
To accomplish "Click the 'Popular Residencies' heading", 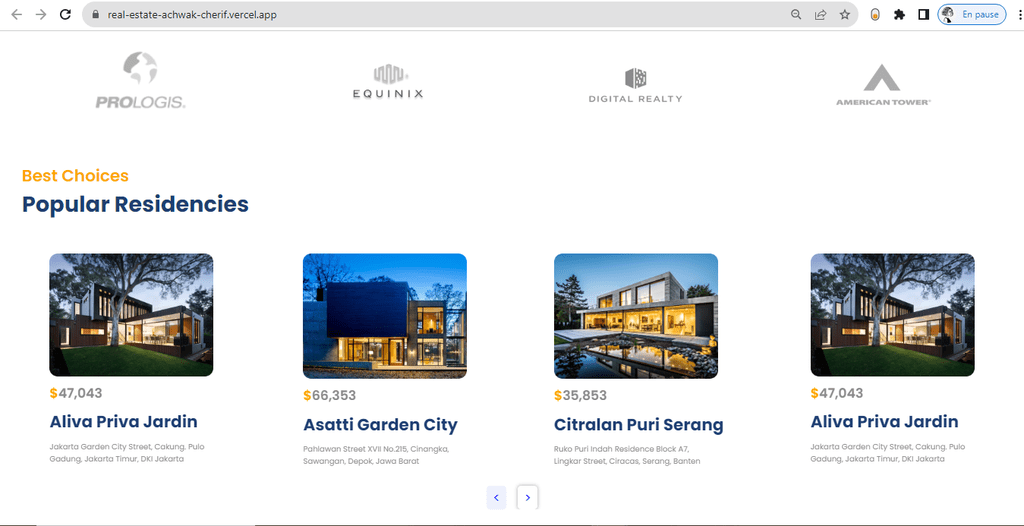I will pos(135,205).
